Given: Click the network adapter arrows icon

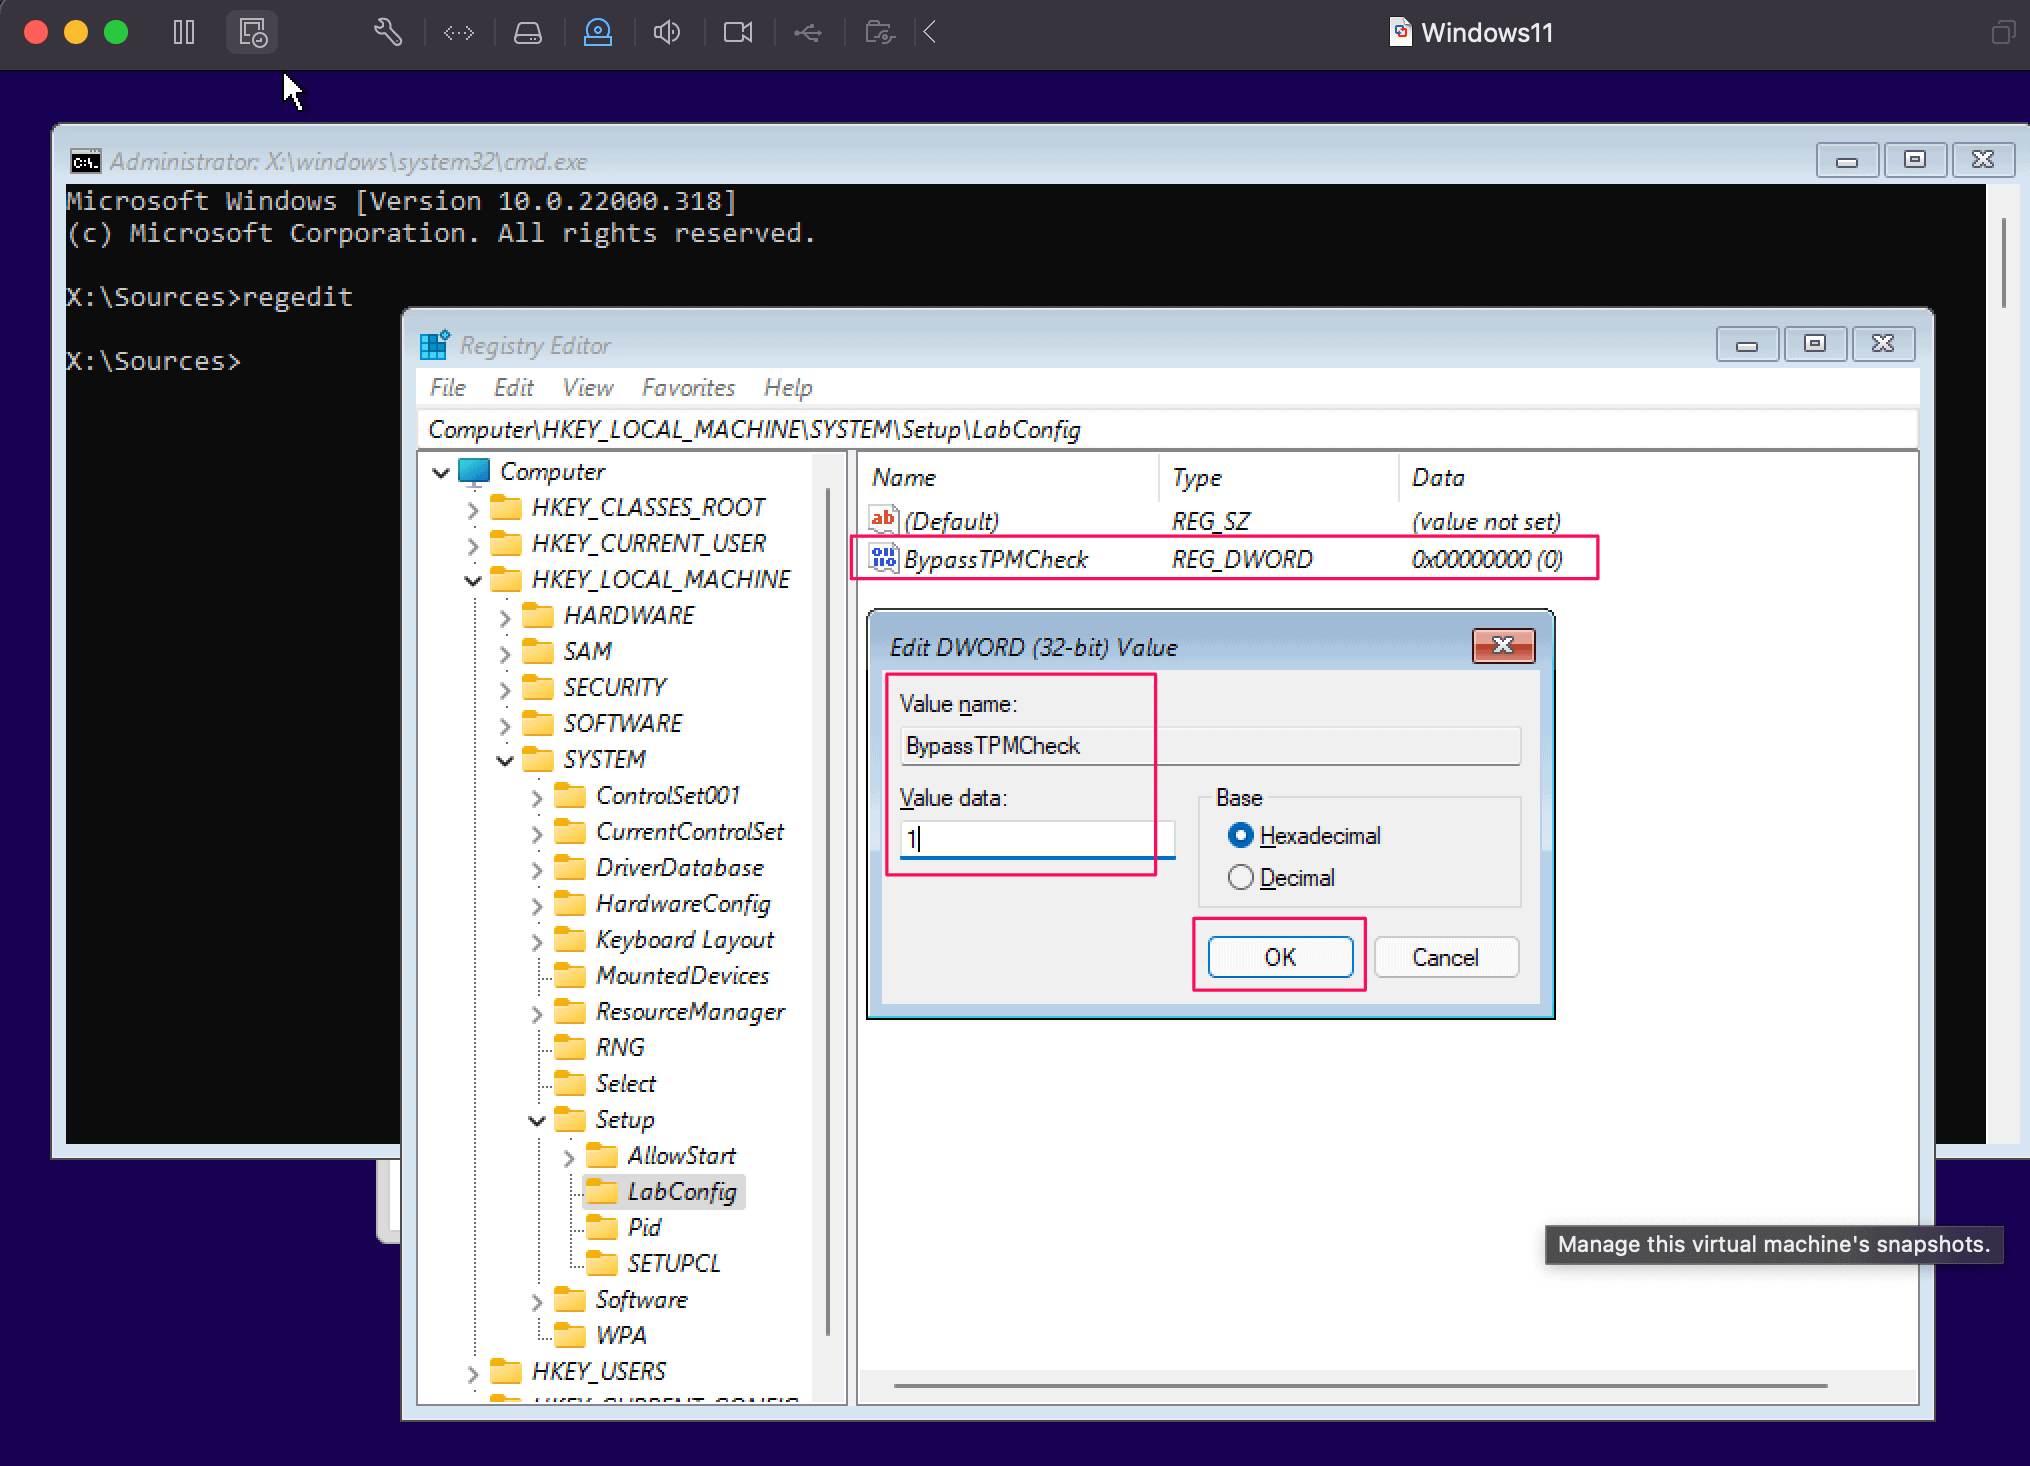Looking at the screenshot, I should click(x=459, y=33).
